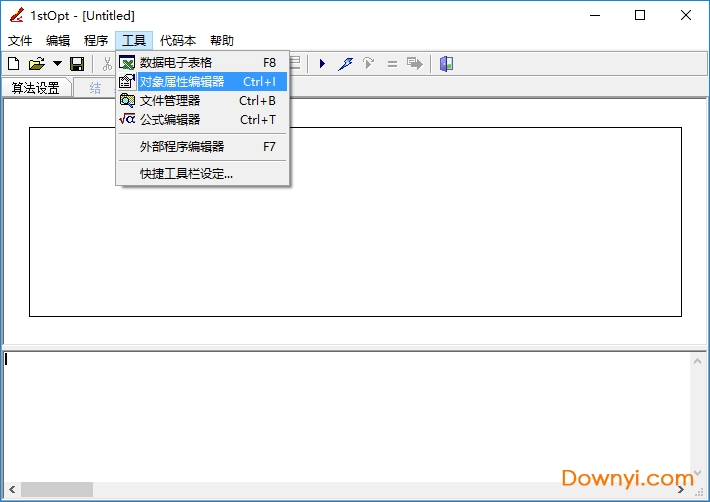Click the Save disk icon
Viewport: 710px width, 502px height.
click(x=77, y=64)
